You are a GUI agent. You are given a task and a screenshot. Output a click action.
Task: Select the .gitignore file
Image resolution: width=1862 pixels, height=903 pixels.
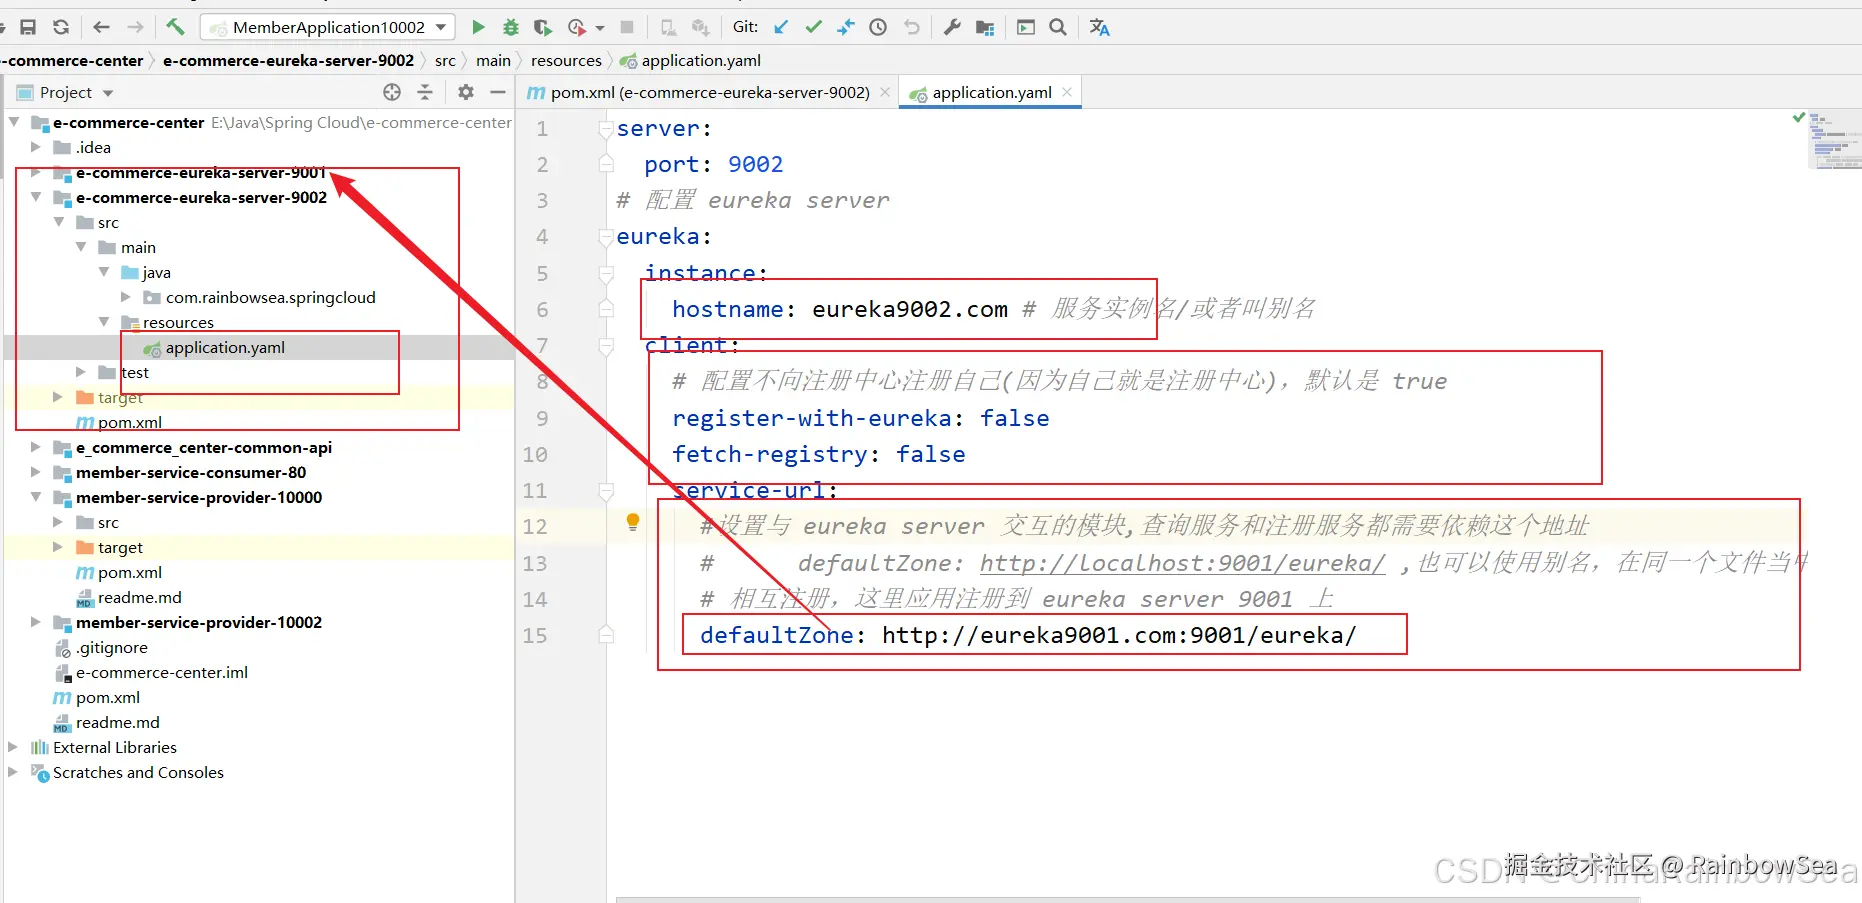112,647
